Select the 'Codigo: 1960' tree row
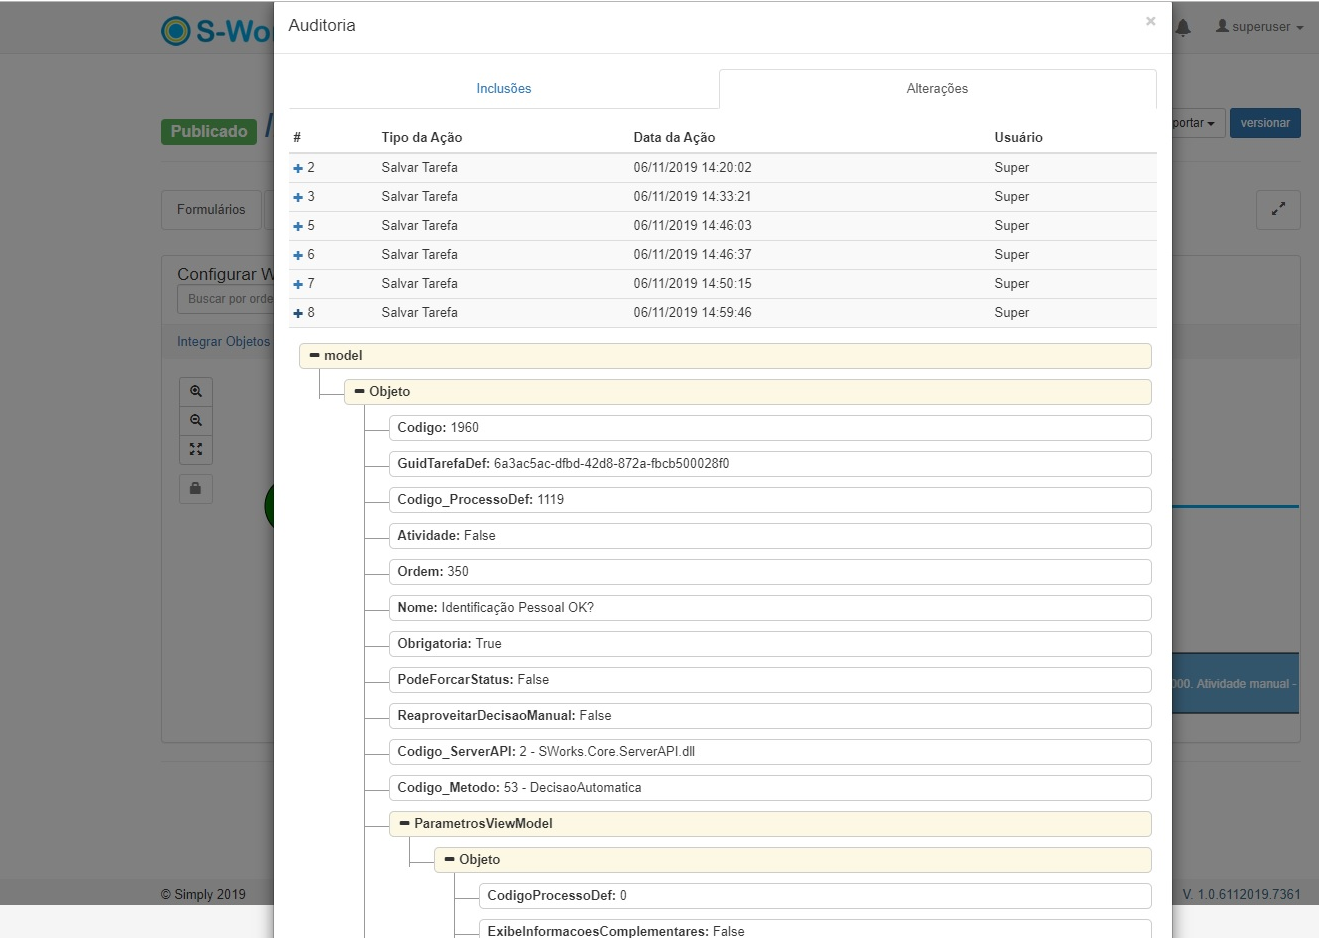This screenshot has height=938, width=1319. (x=770, y=428)
